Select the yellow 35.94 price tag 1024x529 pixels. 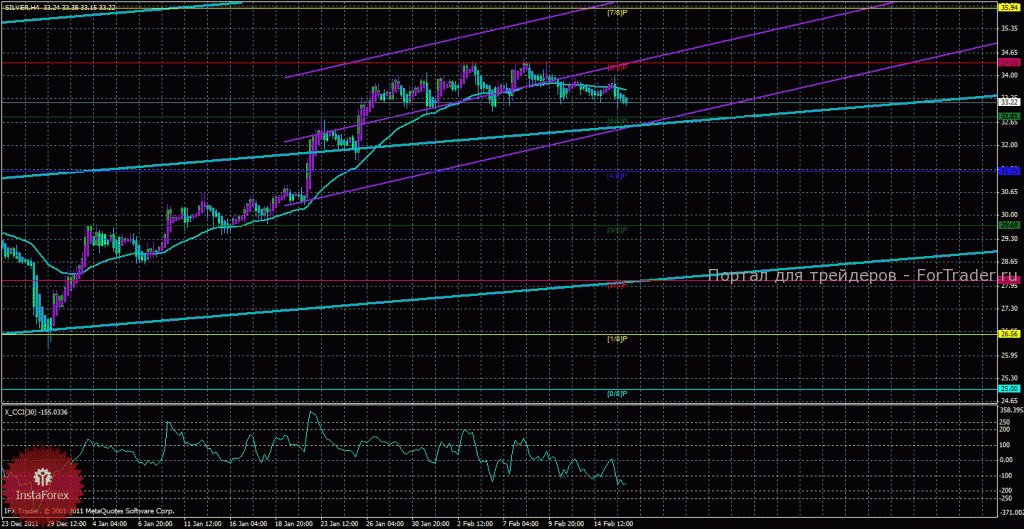point(1010,7)
